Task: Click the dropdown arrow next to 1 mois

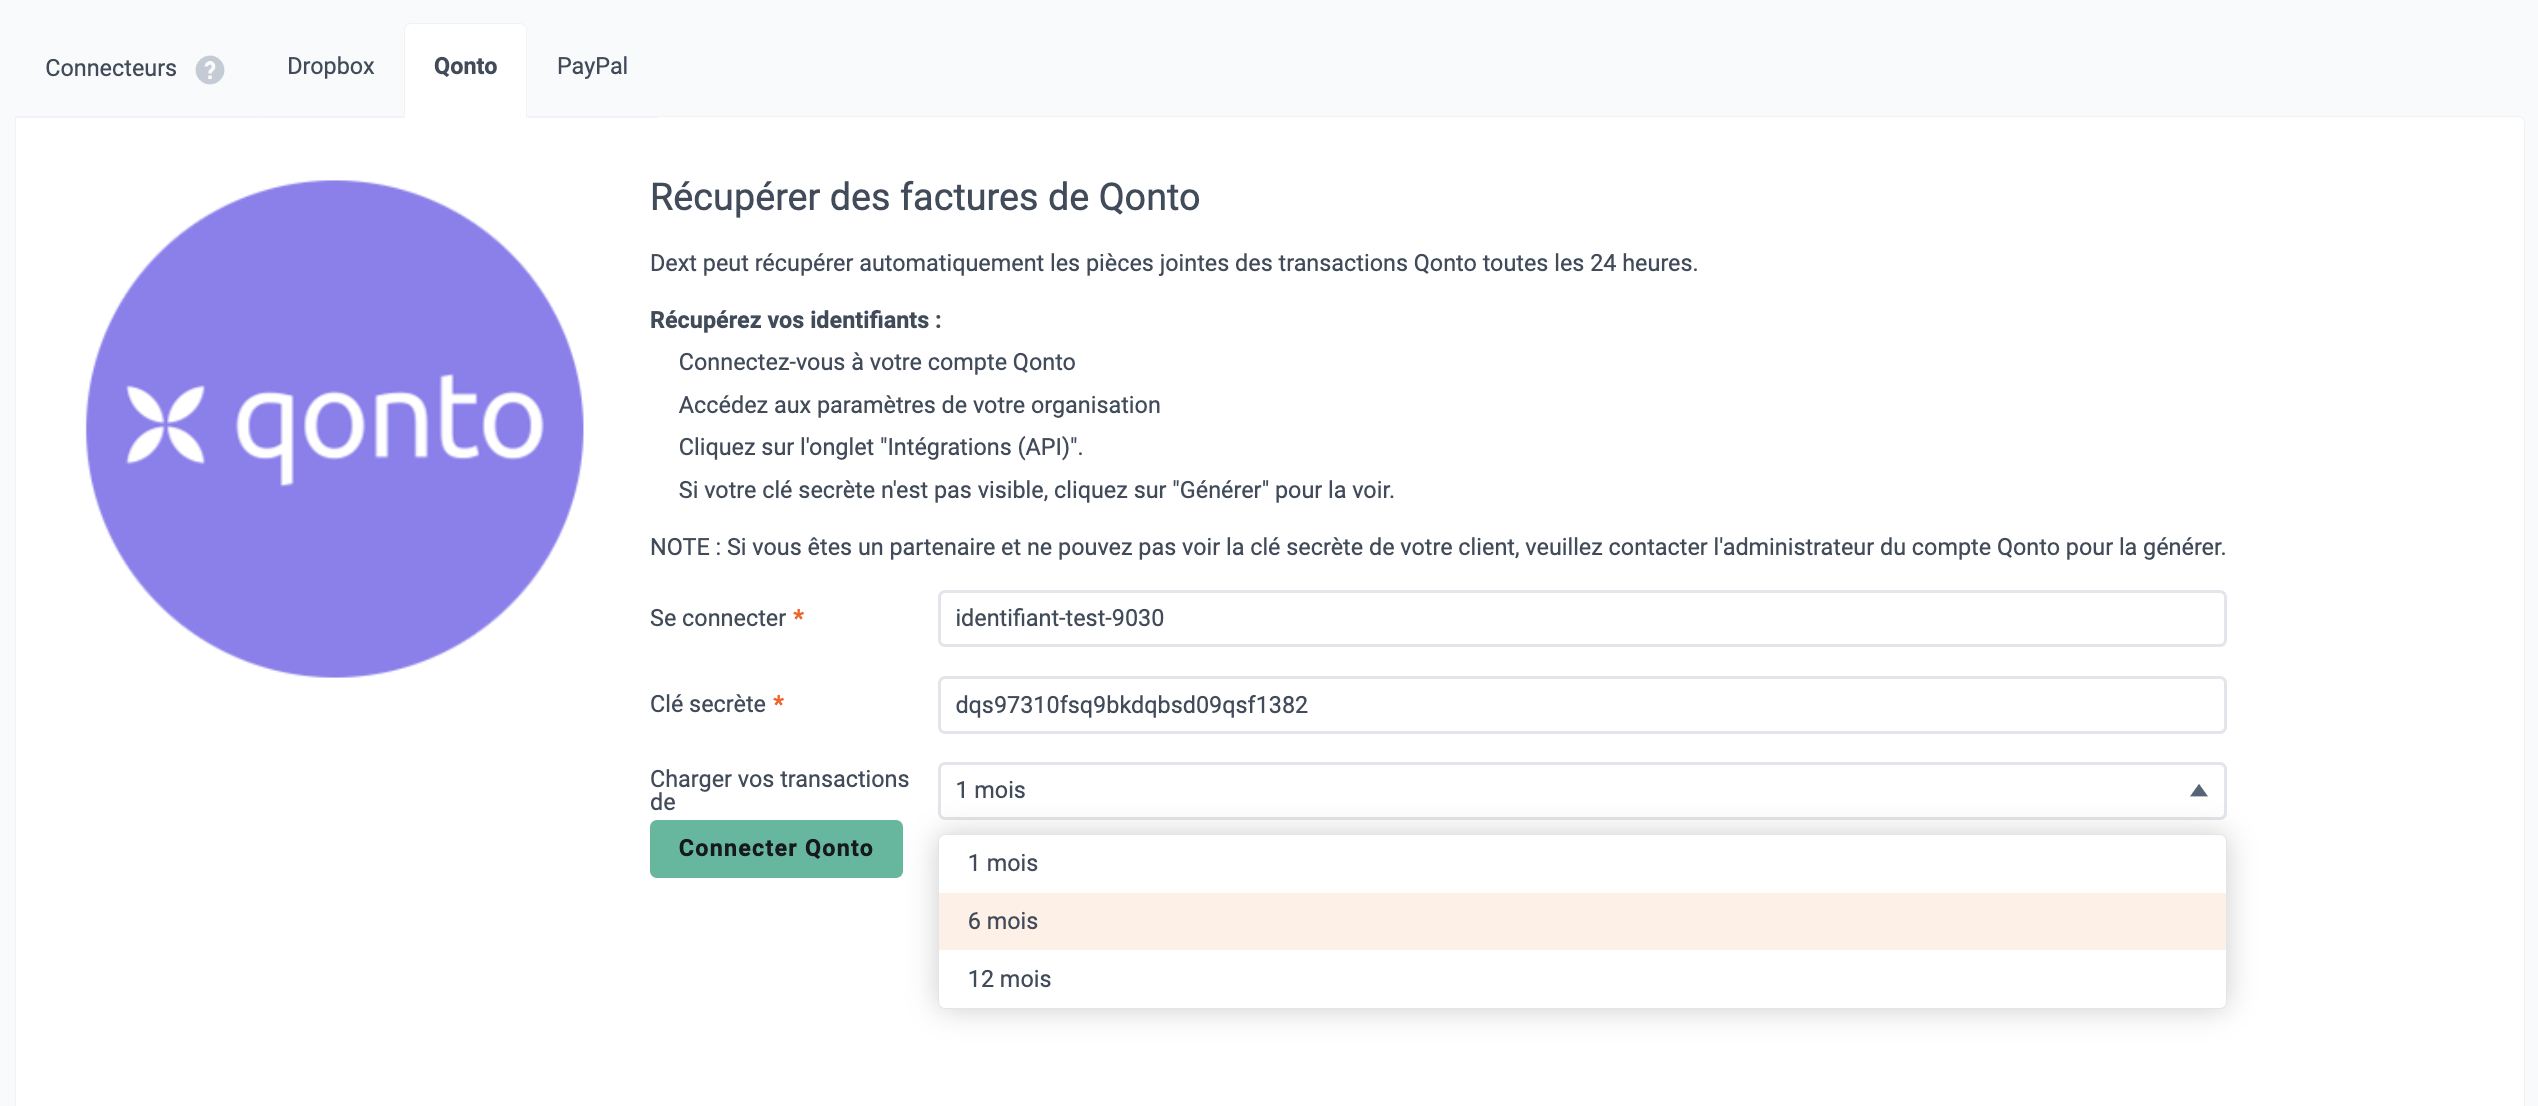Action: (2198, 790)
